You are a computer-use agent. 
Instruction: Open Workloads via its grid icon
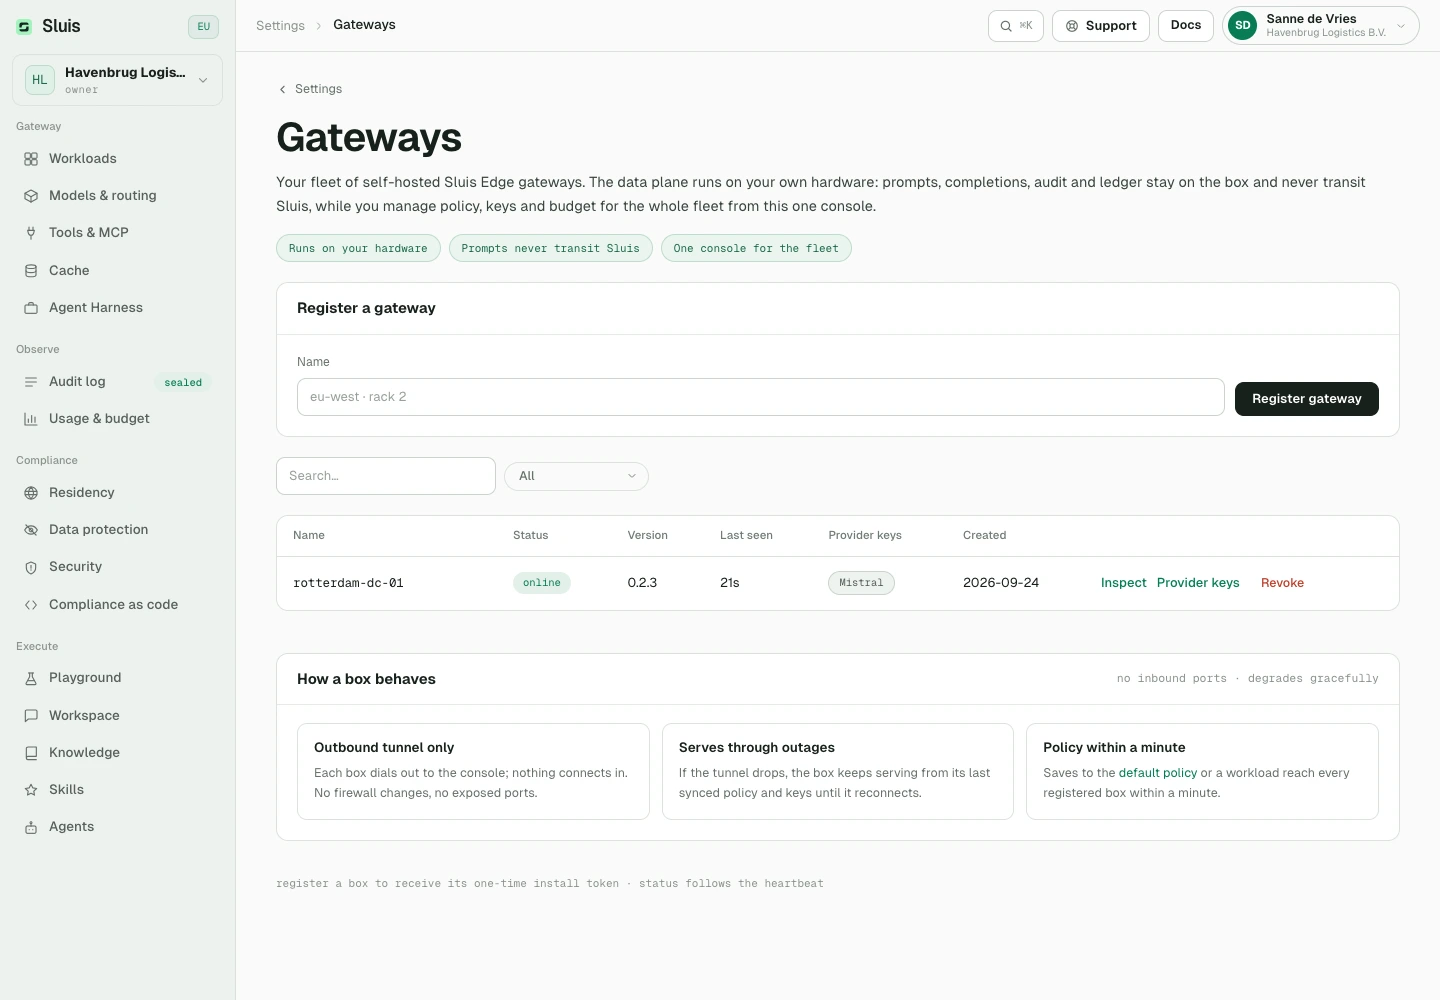(31, 159)
